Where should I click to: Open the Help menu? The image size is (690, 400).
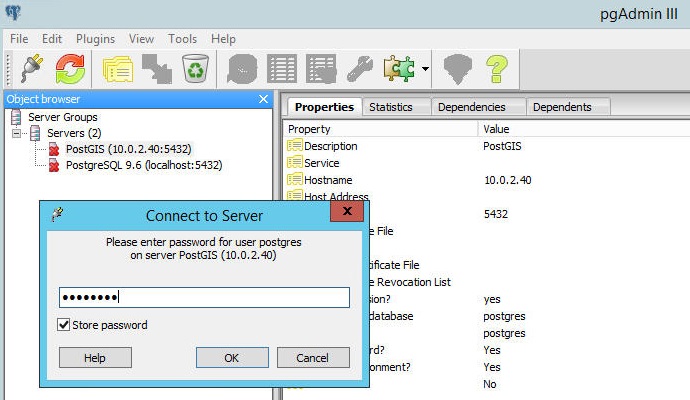coord(223,39)
